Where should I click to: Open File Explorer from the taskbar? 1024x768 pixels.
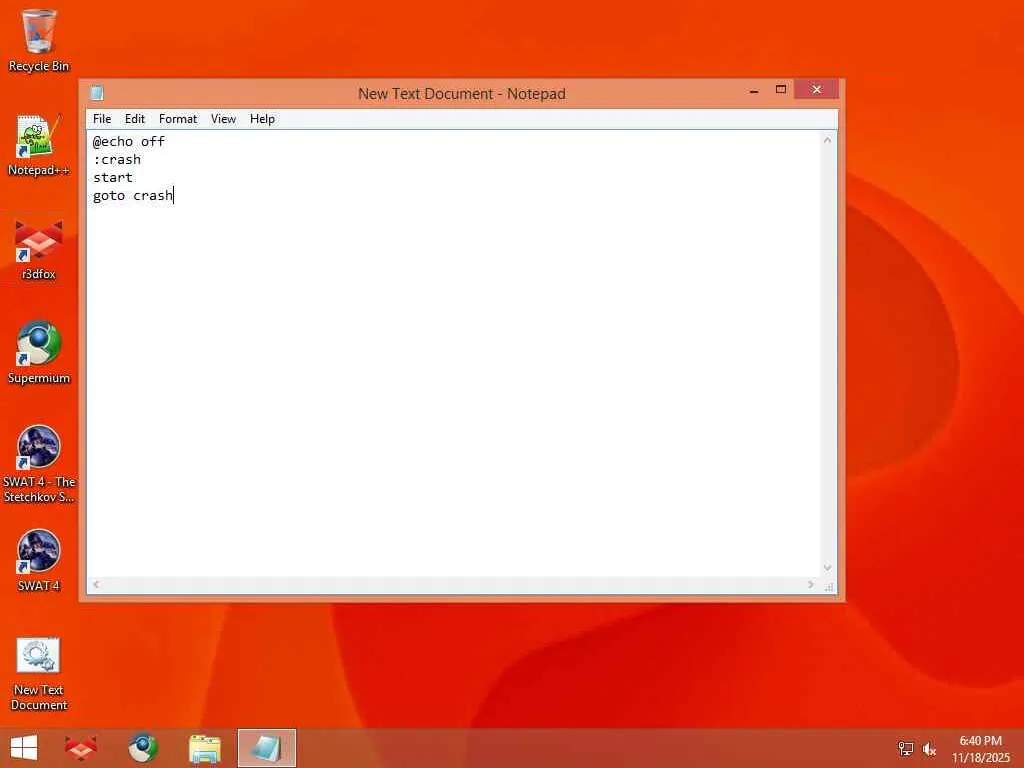[x=204, y=748]
